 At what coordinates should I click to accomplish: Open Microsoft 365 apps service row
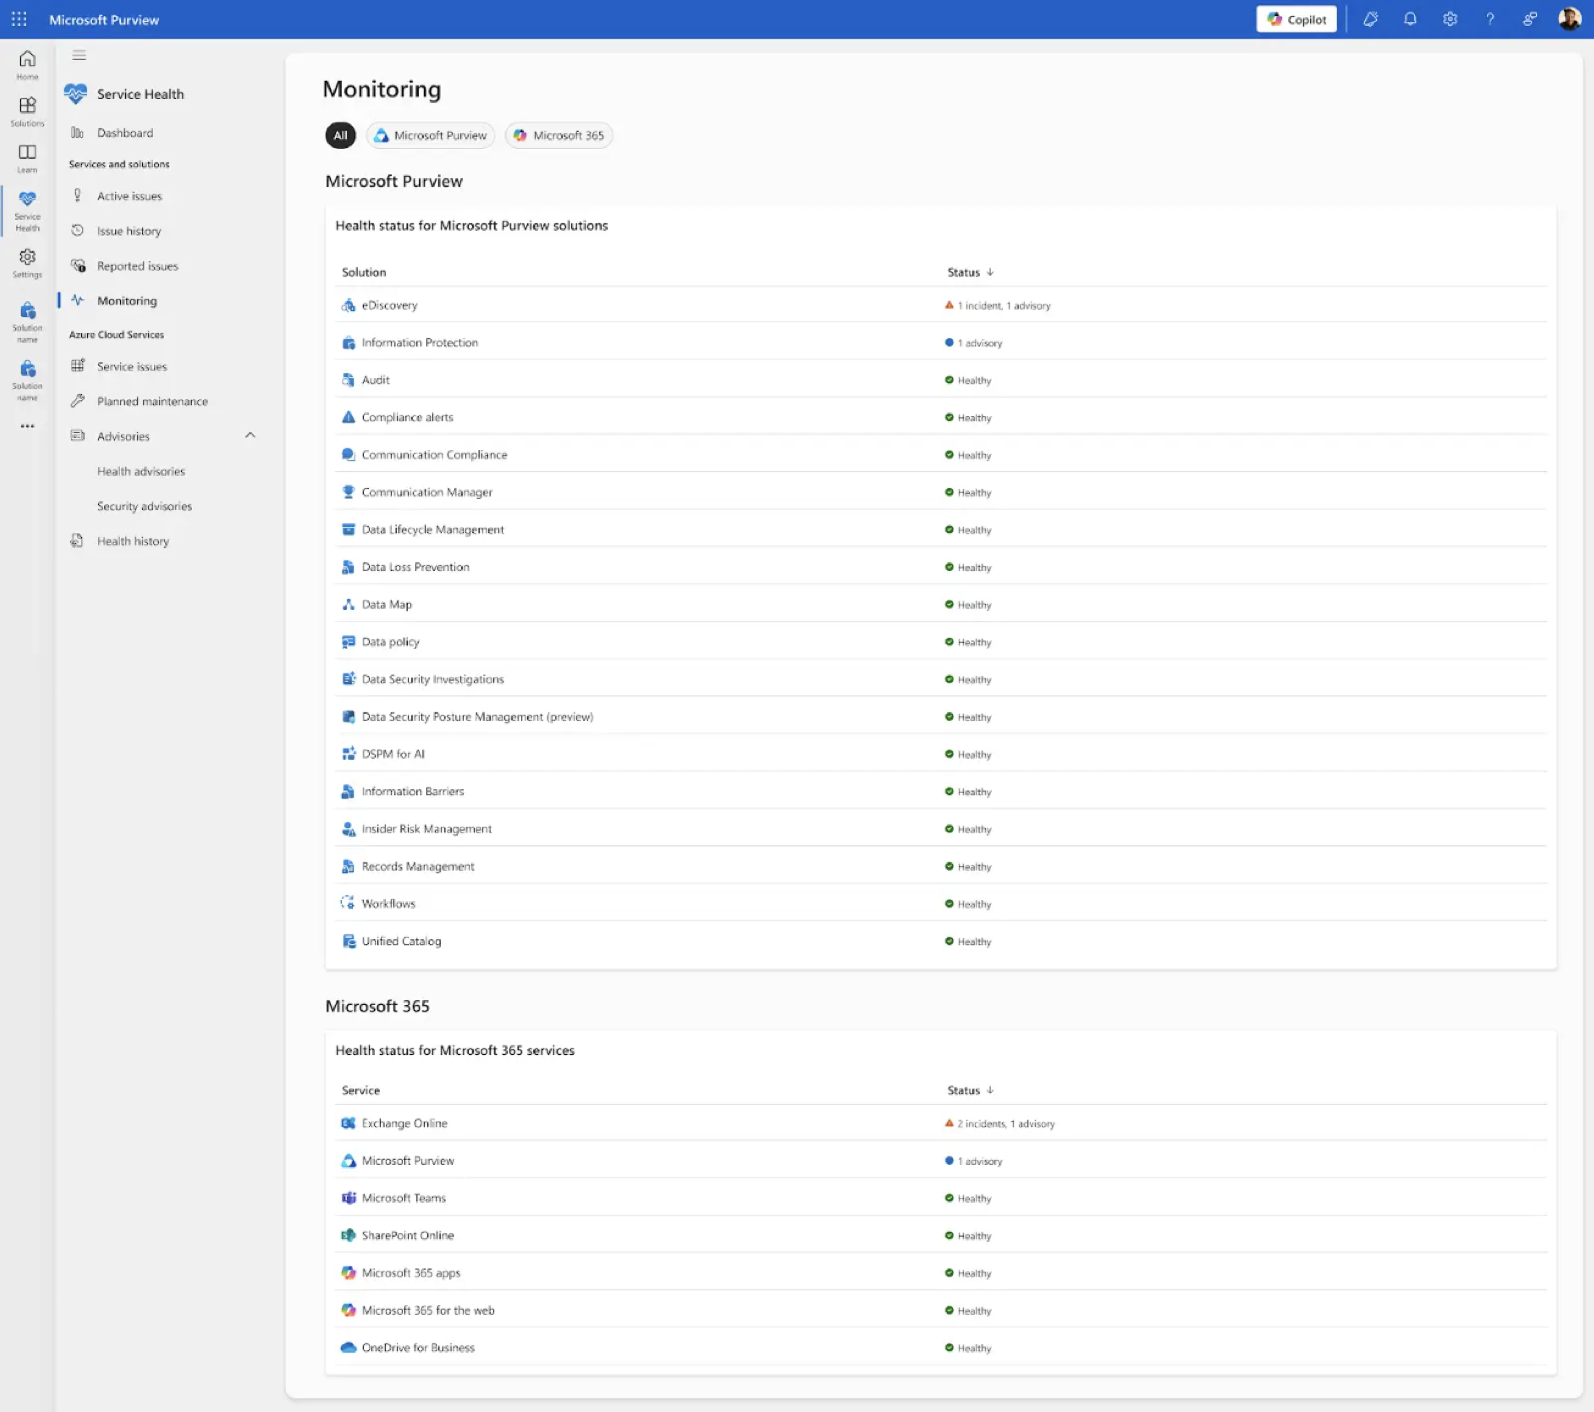point(941,1273)
